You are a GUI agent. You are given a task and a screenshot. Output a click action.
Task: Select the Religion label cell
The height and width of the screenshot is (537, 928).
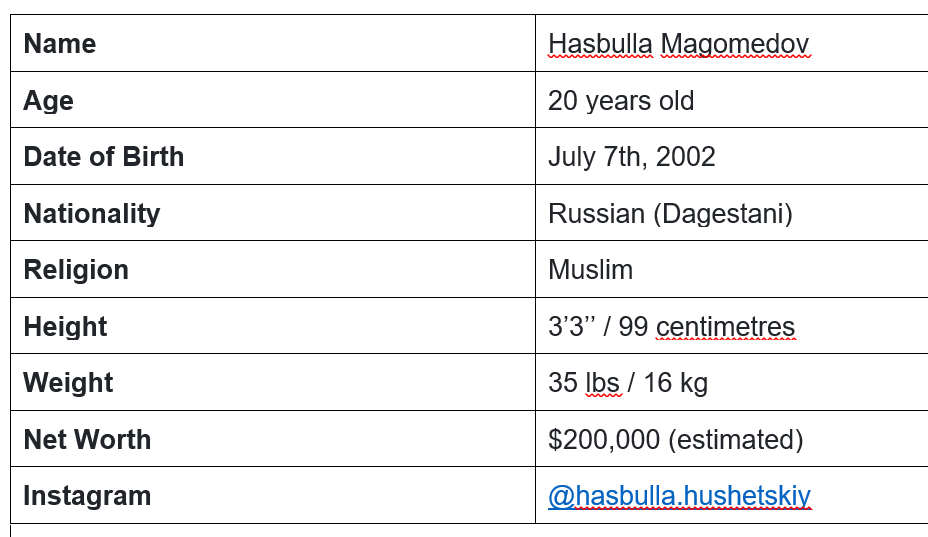point(273,269)
